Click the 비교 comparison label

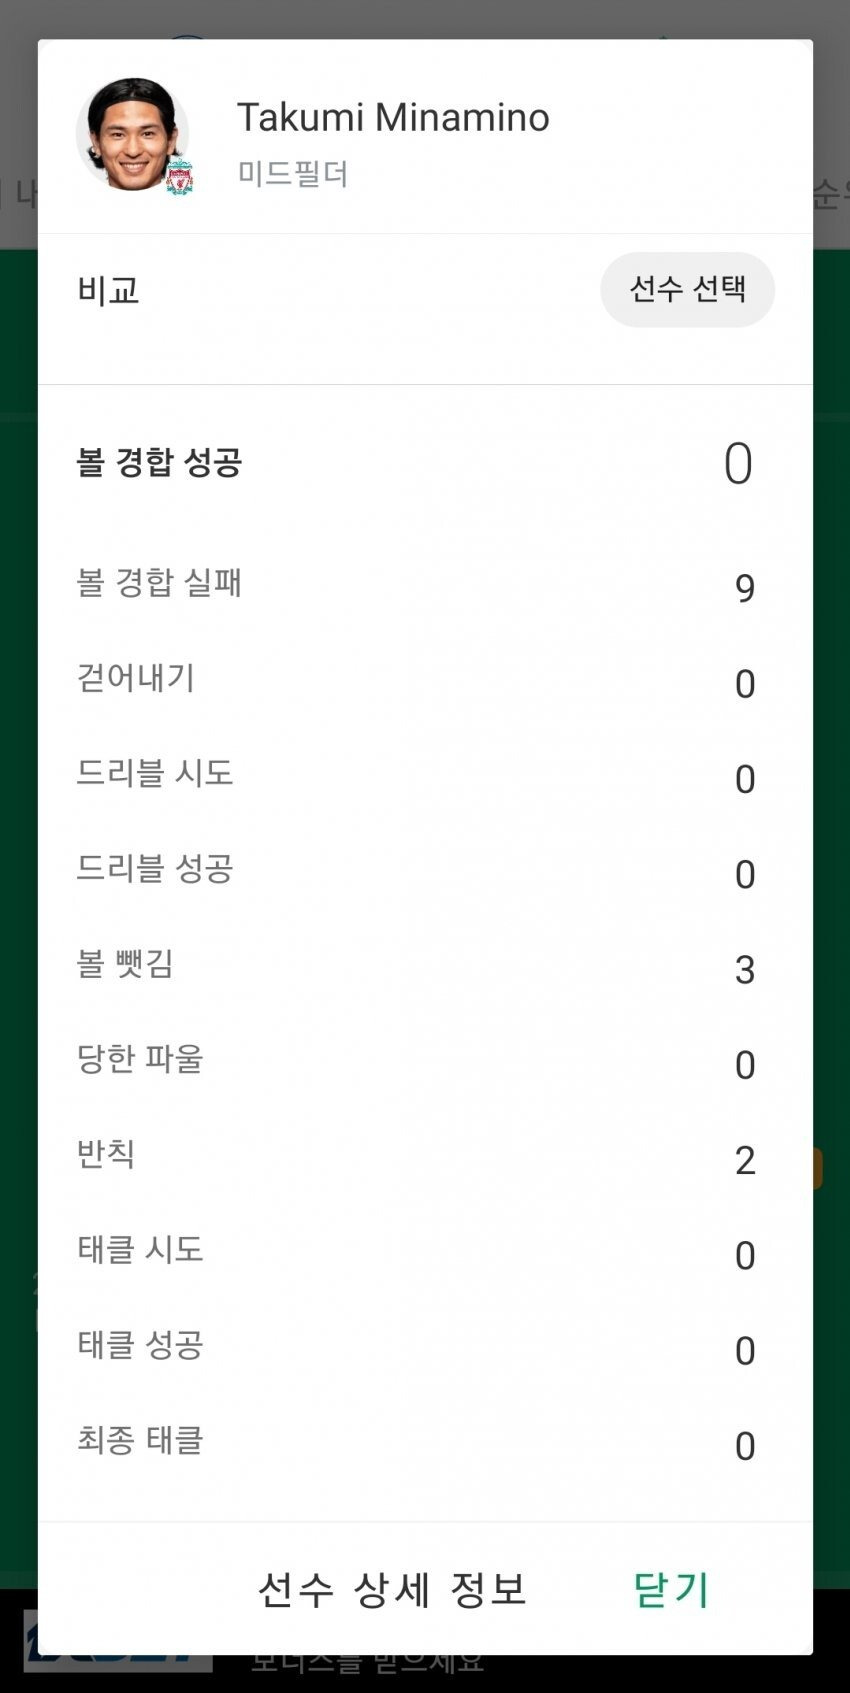coord(108,290)
